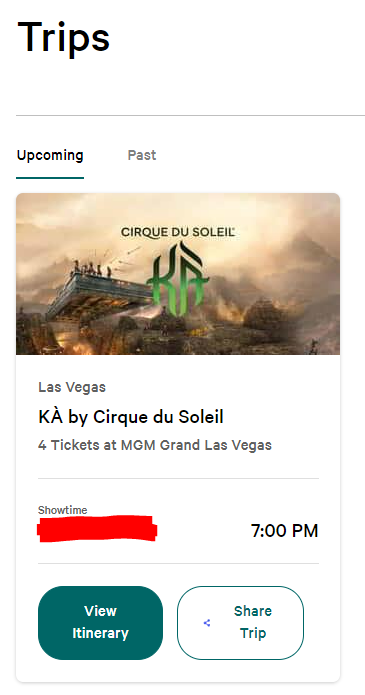Open the KÀ show banner image
The image size is (365, 695).
pyautogui.click(x=178, y=274)
